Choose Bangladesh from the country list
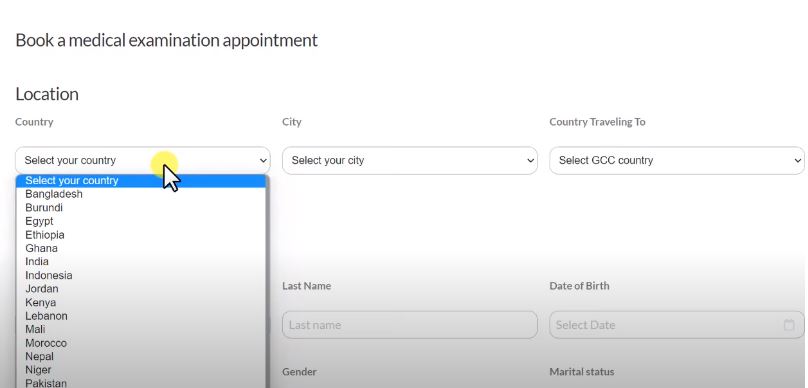 coord(141,194)
